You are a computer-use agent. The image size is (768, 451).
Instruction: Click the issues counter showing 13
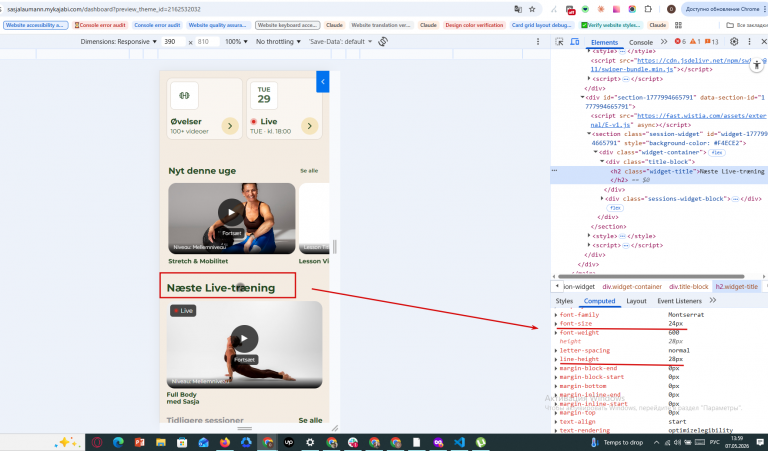[712, 42]
